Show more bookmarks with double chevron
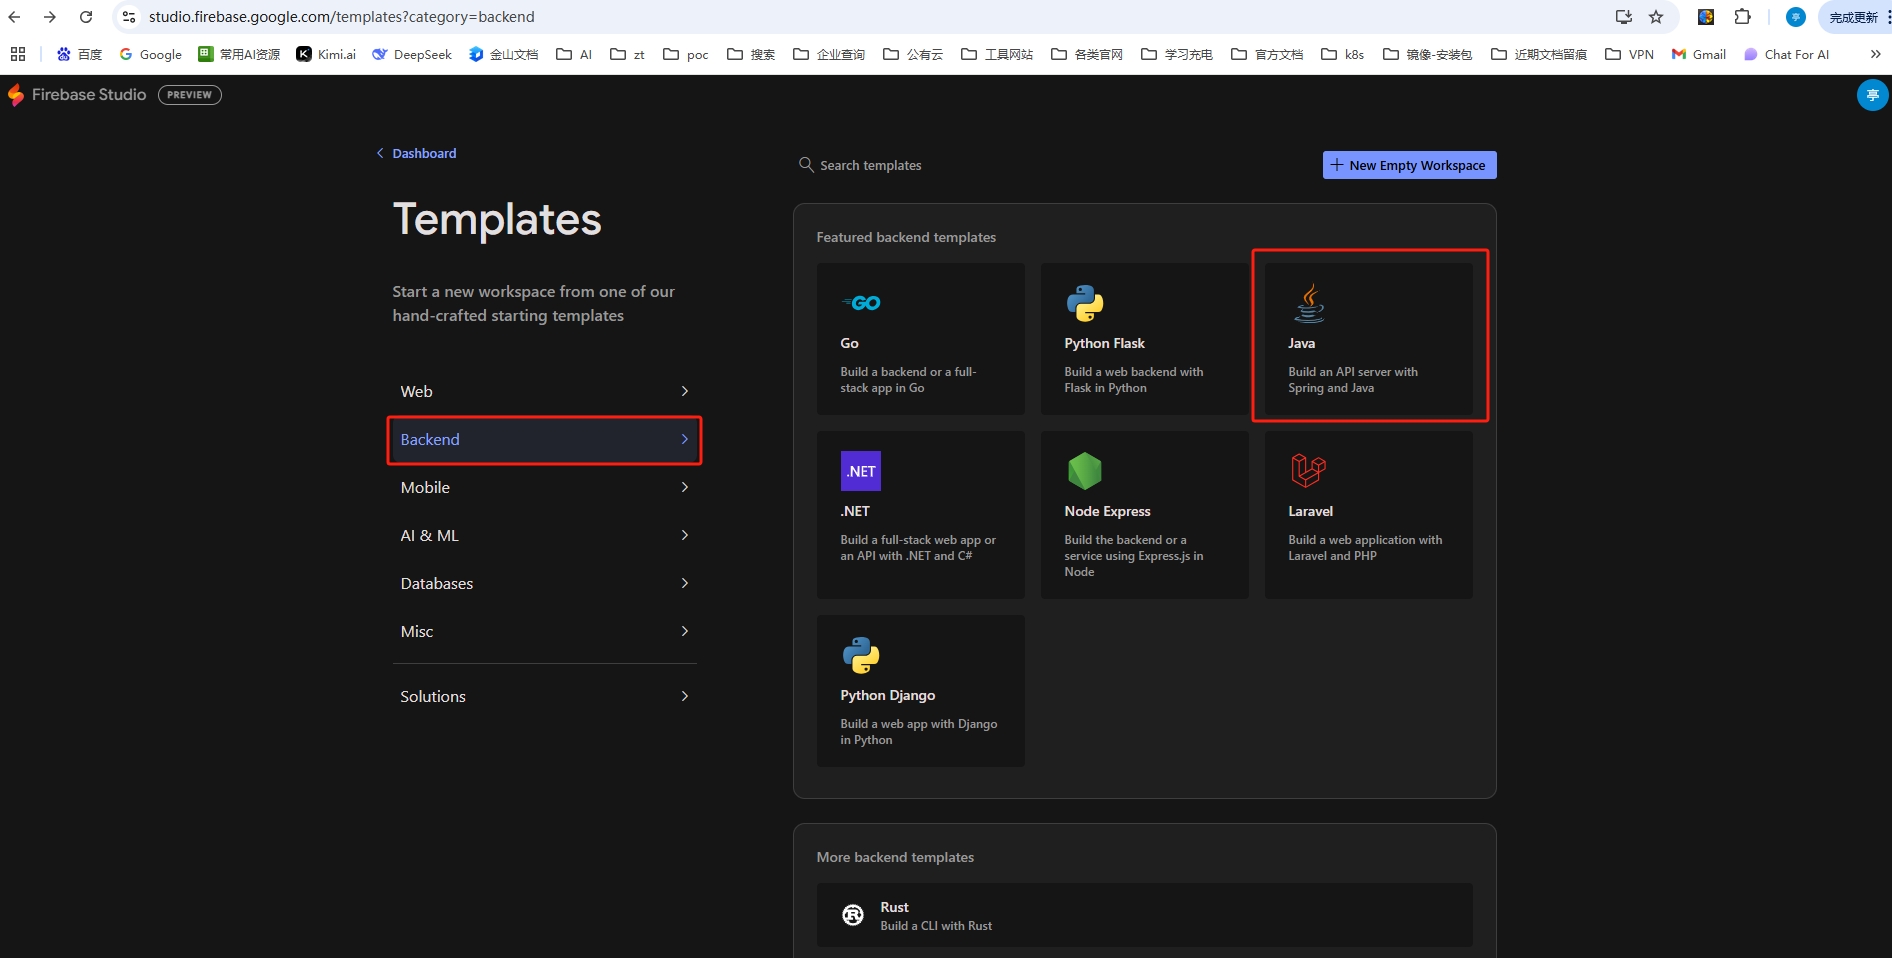The image size is (1892, 958). (1875, 54)
